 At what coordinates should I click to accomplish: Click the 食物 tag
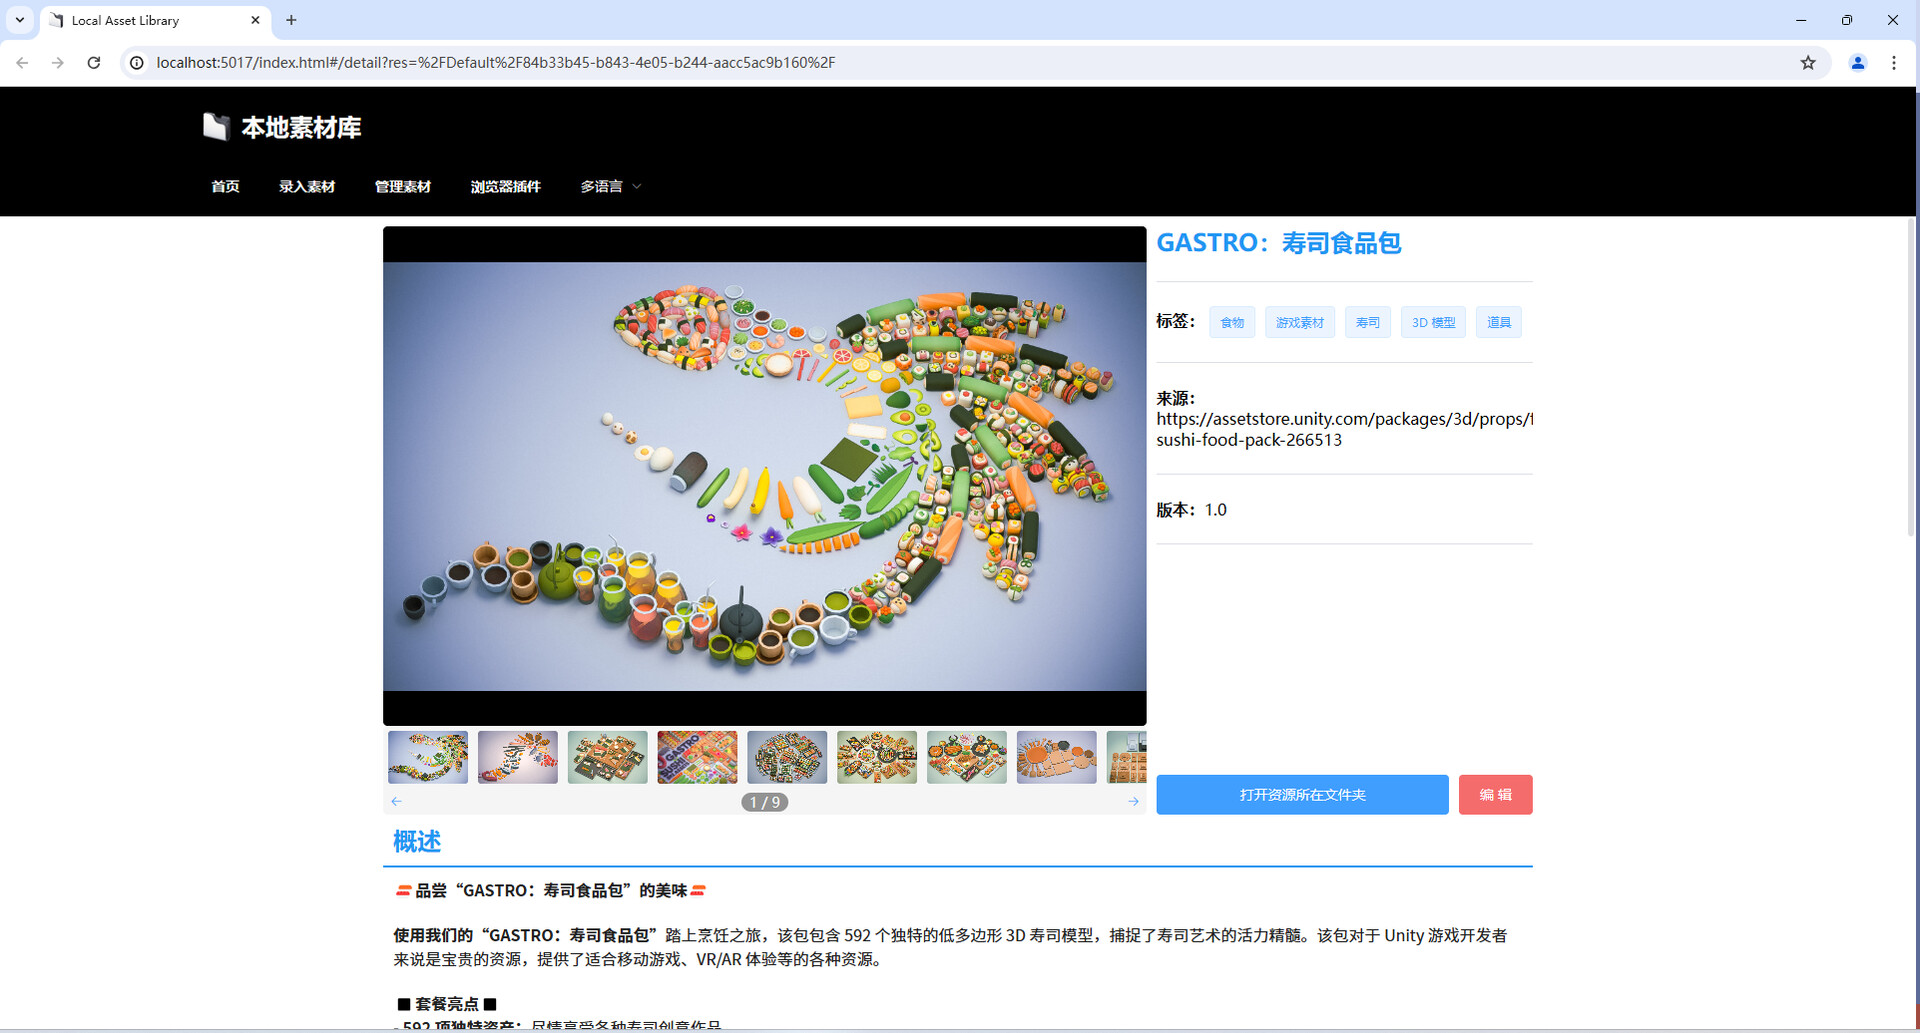pyautogui.click(x=1232, y=322)
